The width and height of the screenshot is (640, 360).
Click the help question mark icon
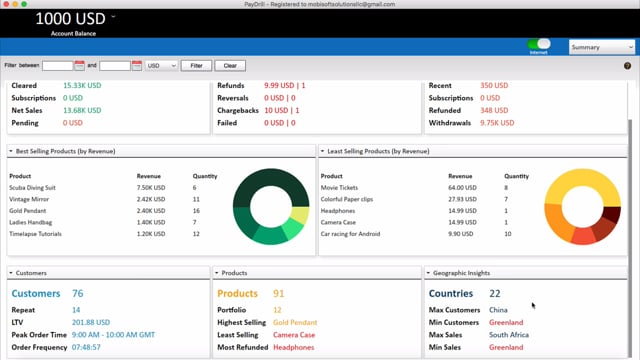click(x=627, y=66)
